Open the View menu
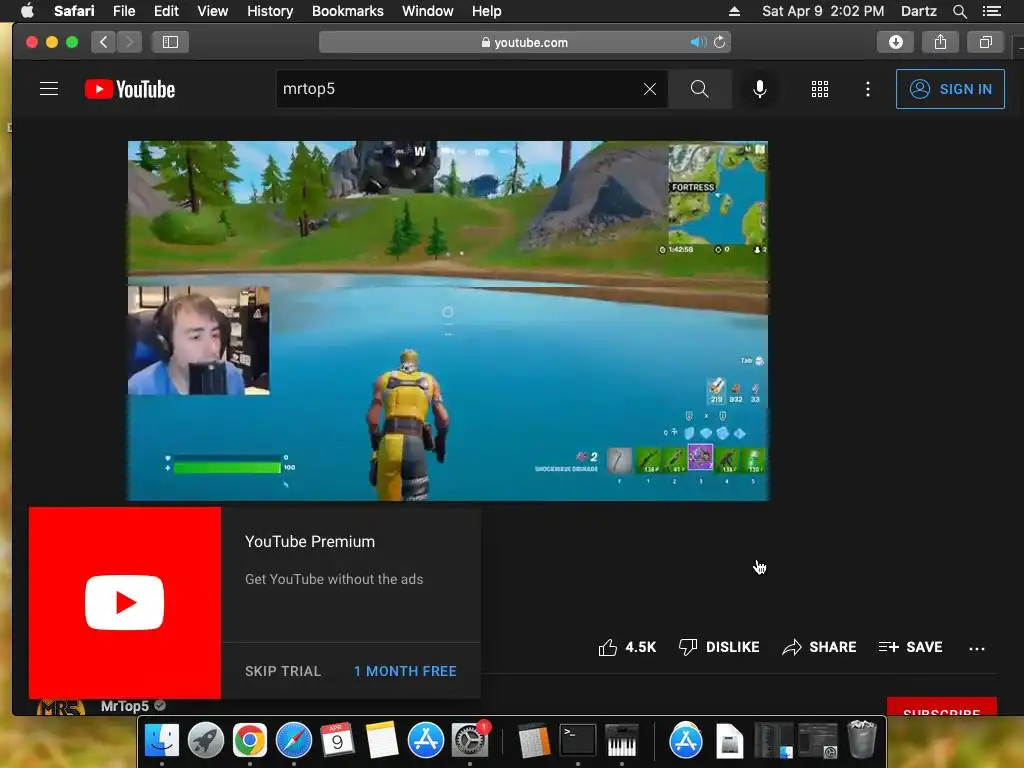This screenshot has width=1024, height=768. point(212,11)
